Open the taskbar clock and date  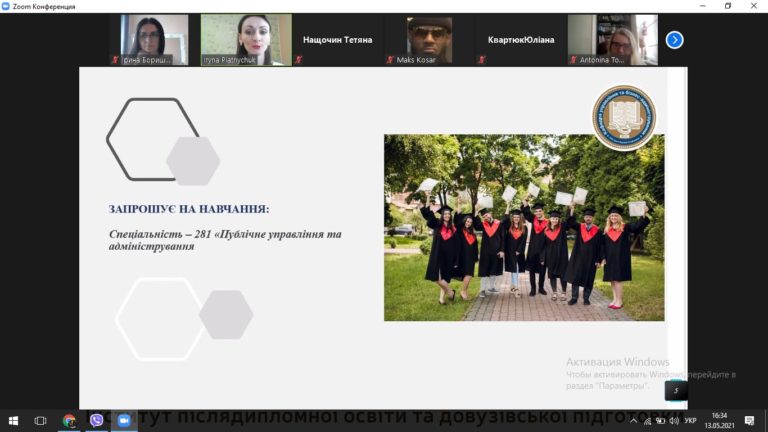tap(719, 420)
